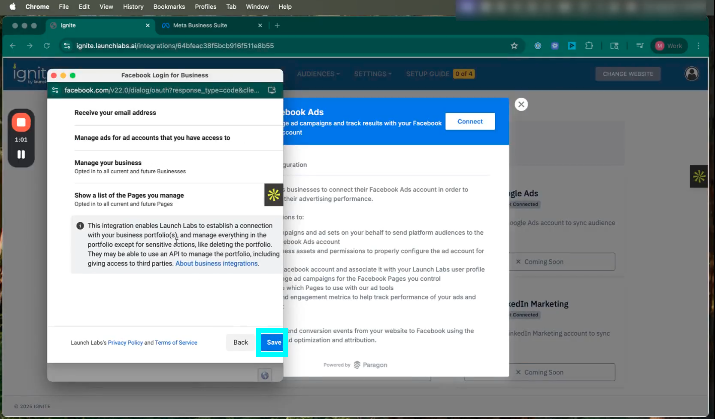Go back in Chrome browser
The image size is (715, 419).
(13, 46)
